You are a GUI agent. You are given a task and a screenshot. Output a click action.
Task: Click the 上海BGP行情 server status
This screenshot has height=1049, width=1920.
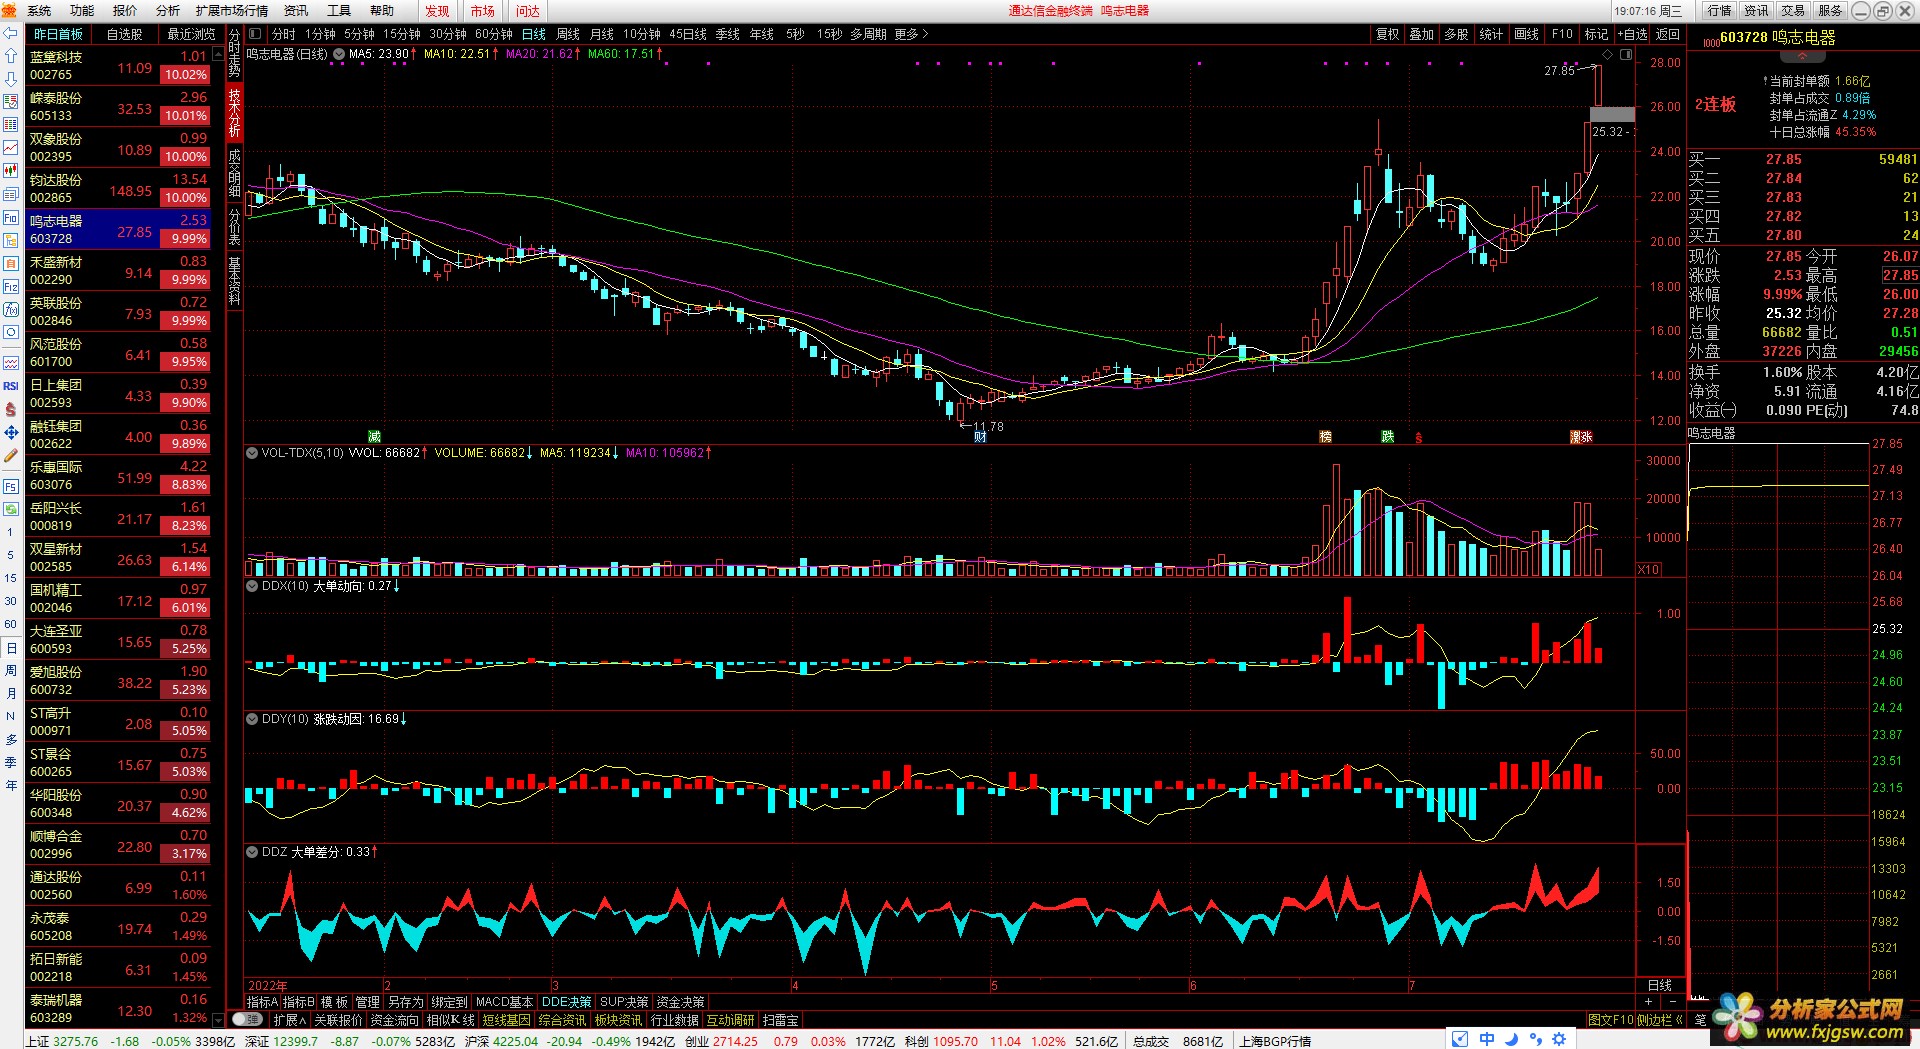1275,1041
